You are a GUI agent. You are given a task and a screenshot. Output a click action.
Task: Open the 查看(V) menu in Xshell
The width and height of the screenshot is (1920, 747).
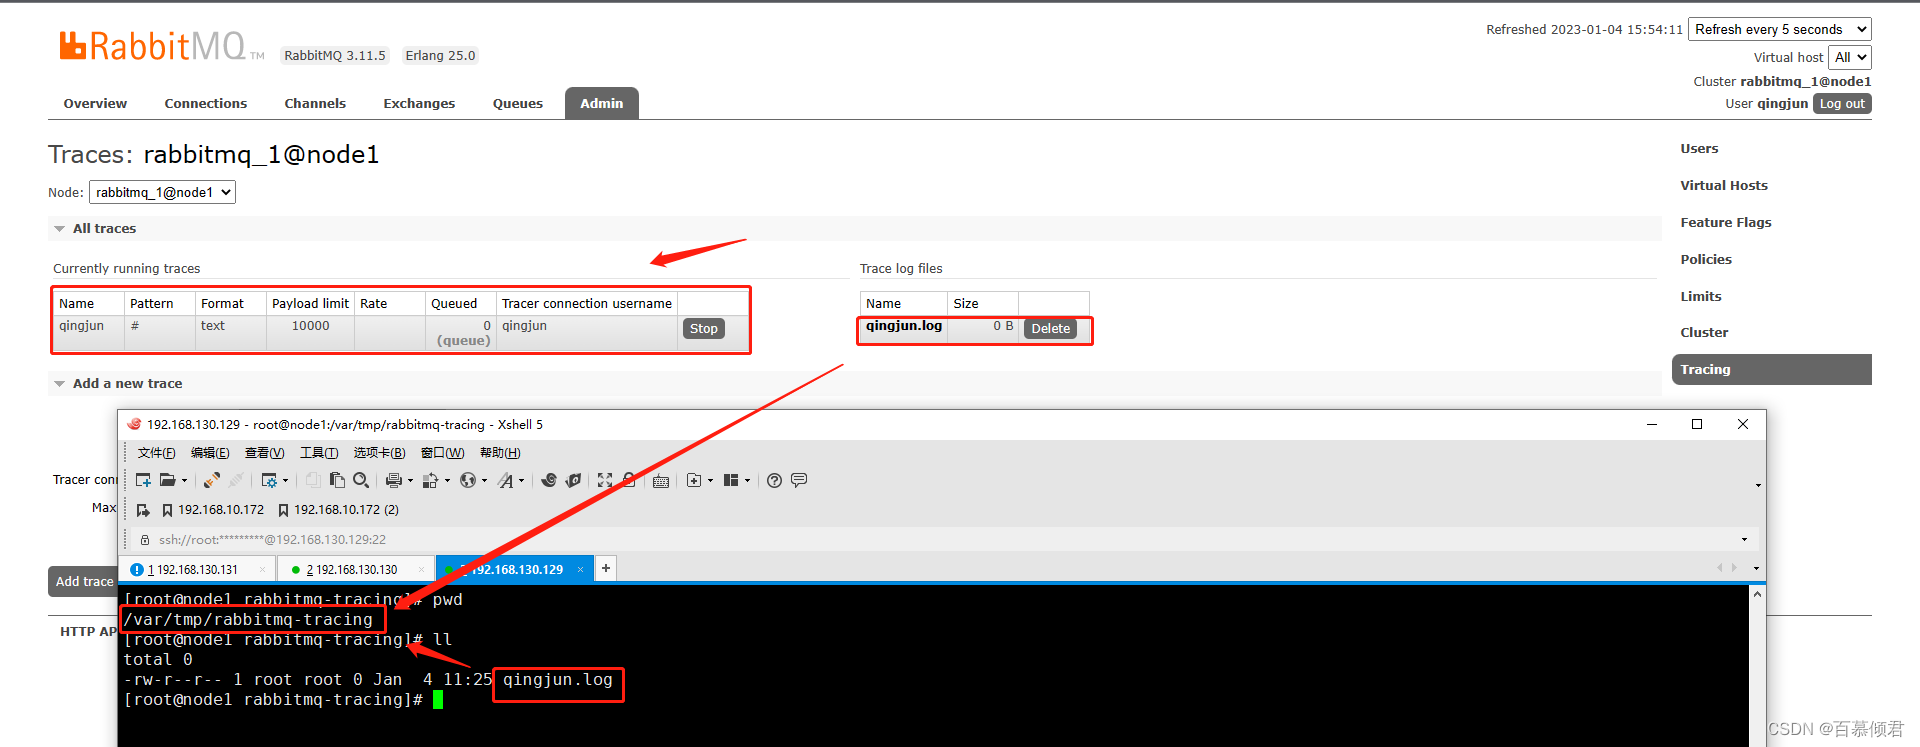265,453
